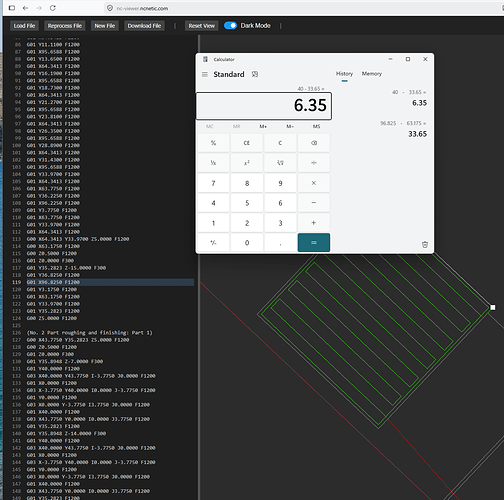This screenshot has width=504, height=500.
Task: Click the decimal point key
Action: pyautogui.click(x=280, y=243)
